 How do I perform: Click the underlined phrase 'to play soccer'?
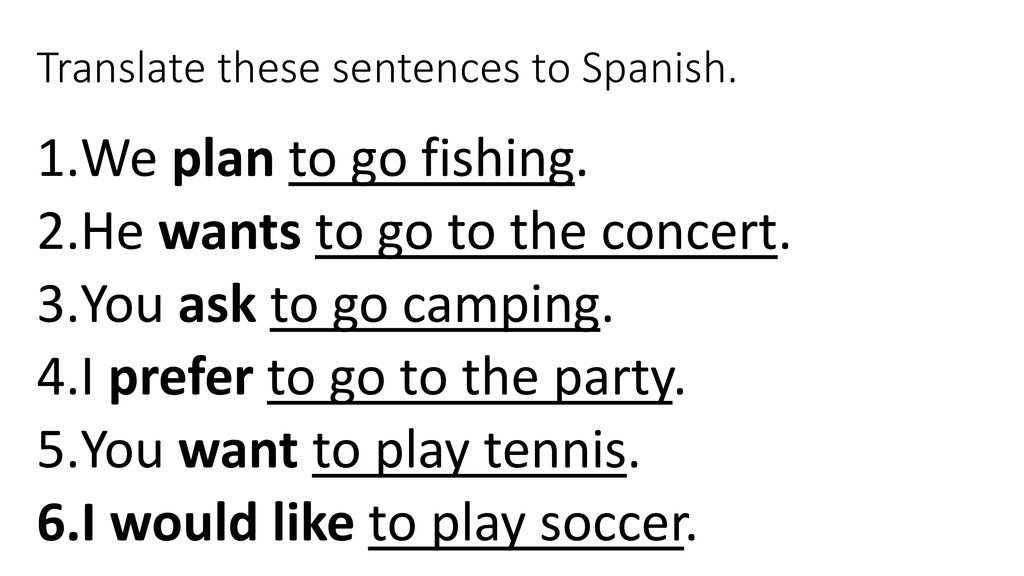point(526,526)
